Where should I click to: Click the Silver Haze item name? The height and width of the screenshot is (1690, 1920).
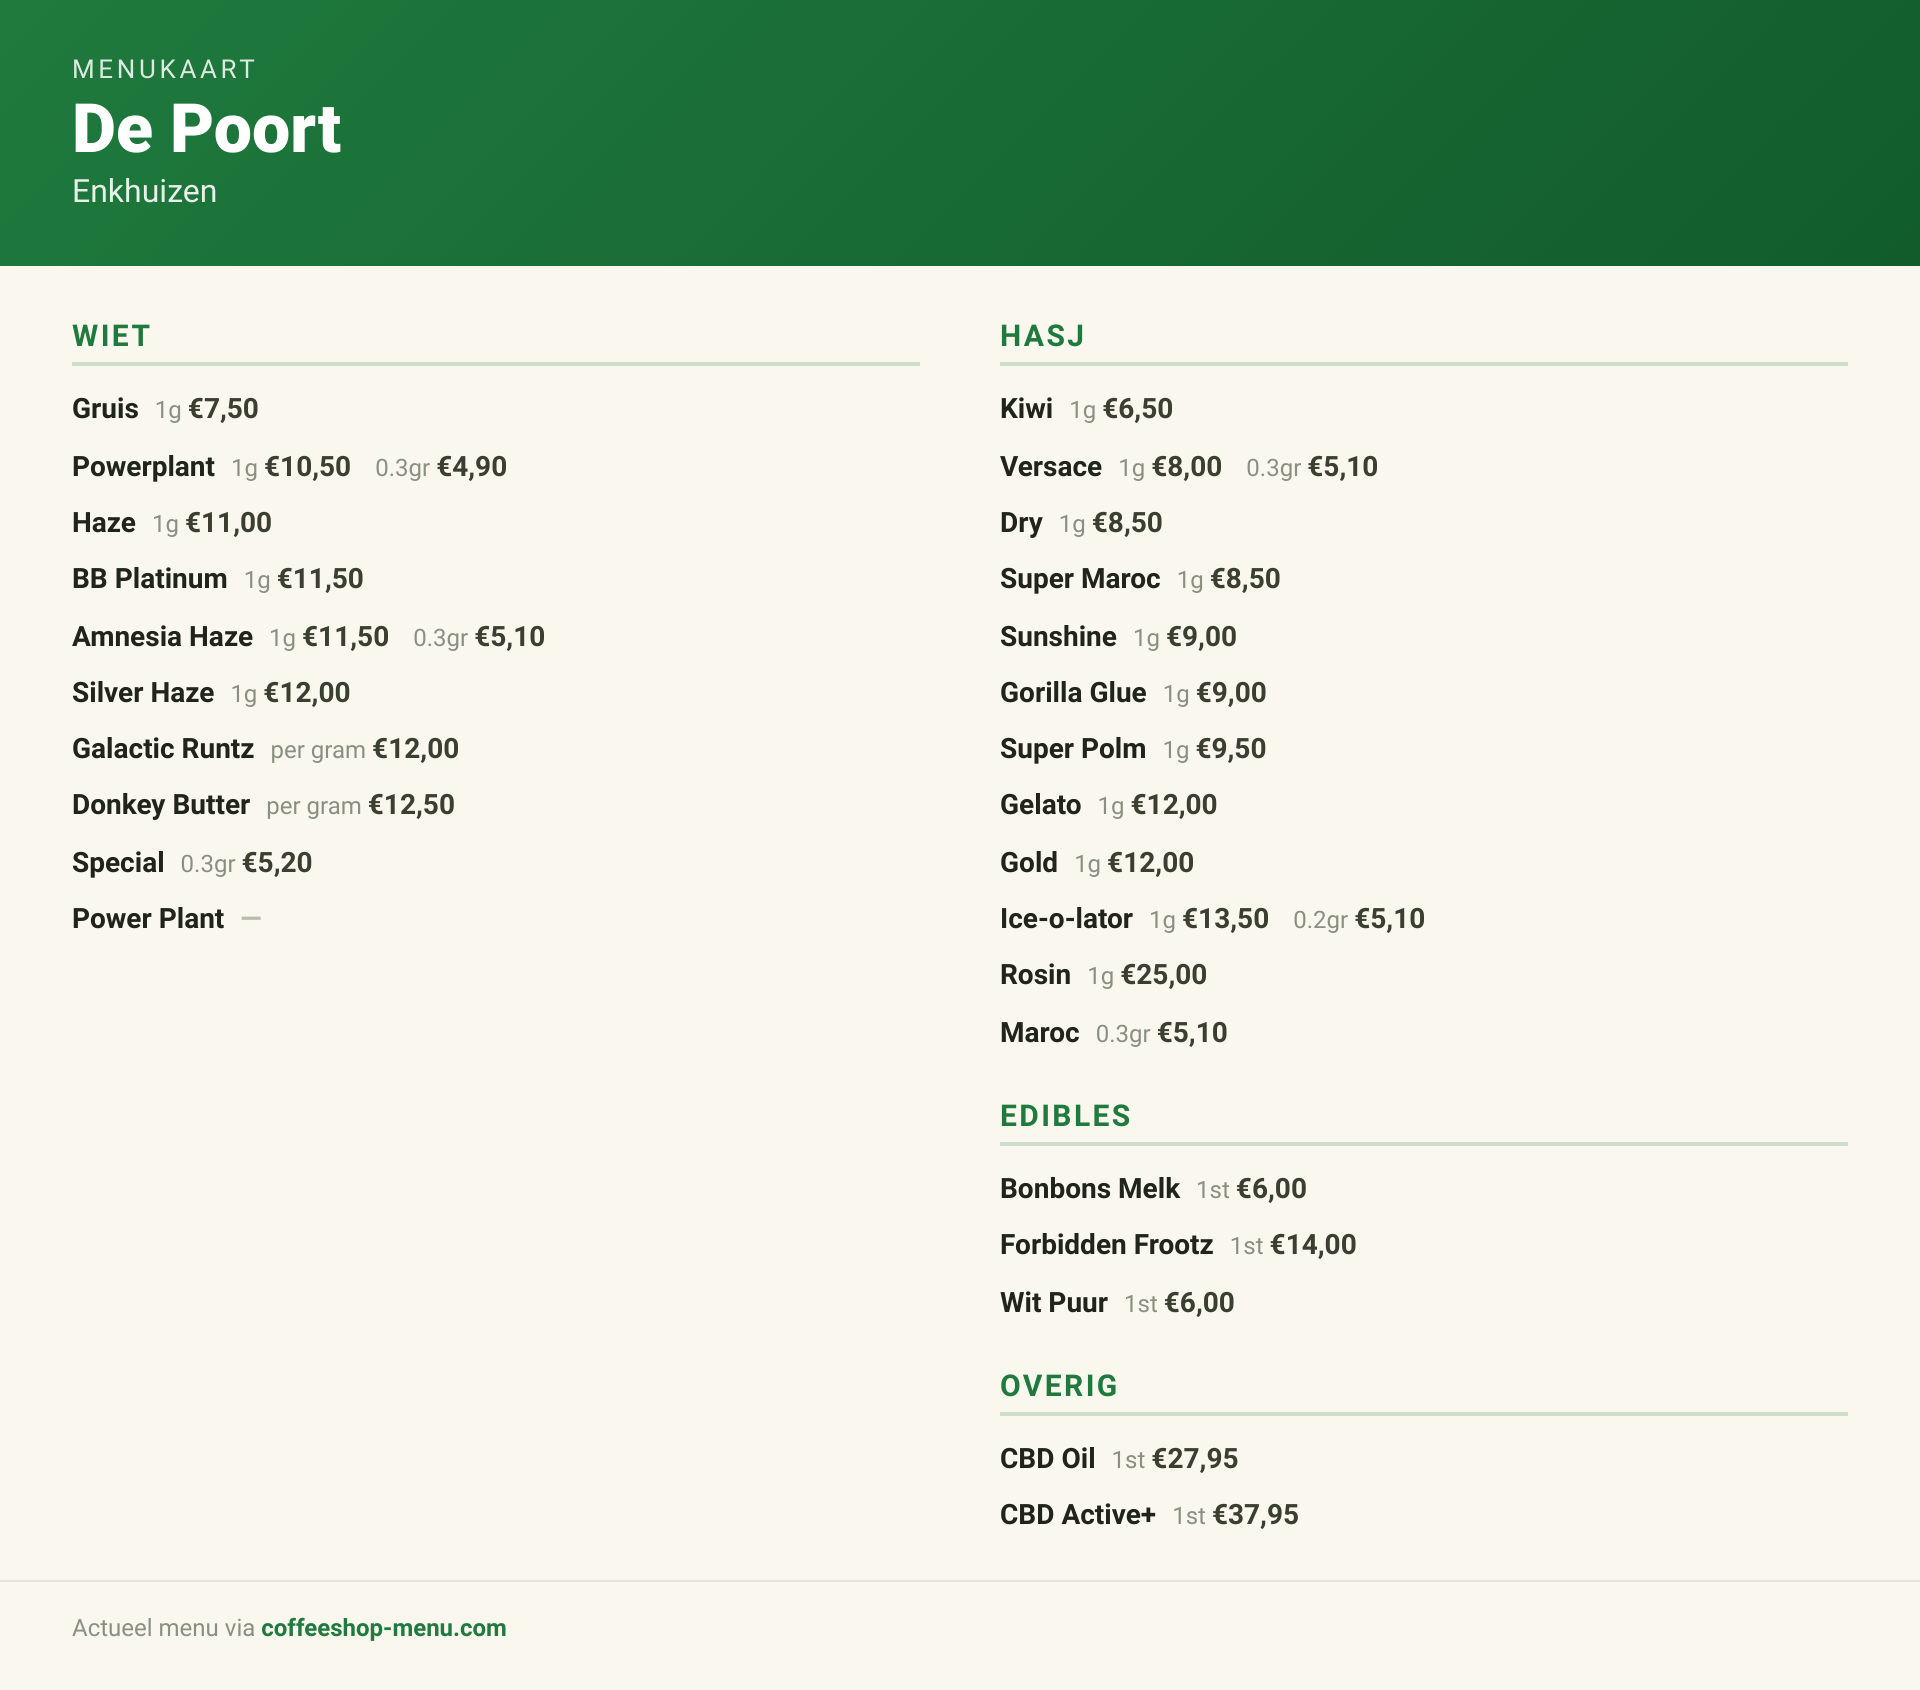point(143,693)
